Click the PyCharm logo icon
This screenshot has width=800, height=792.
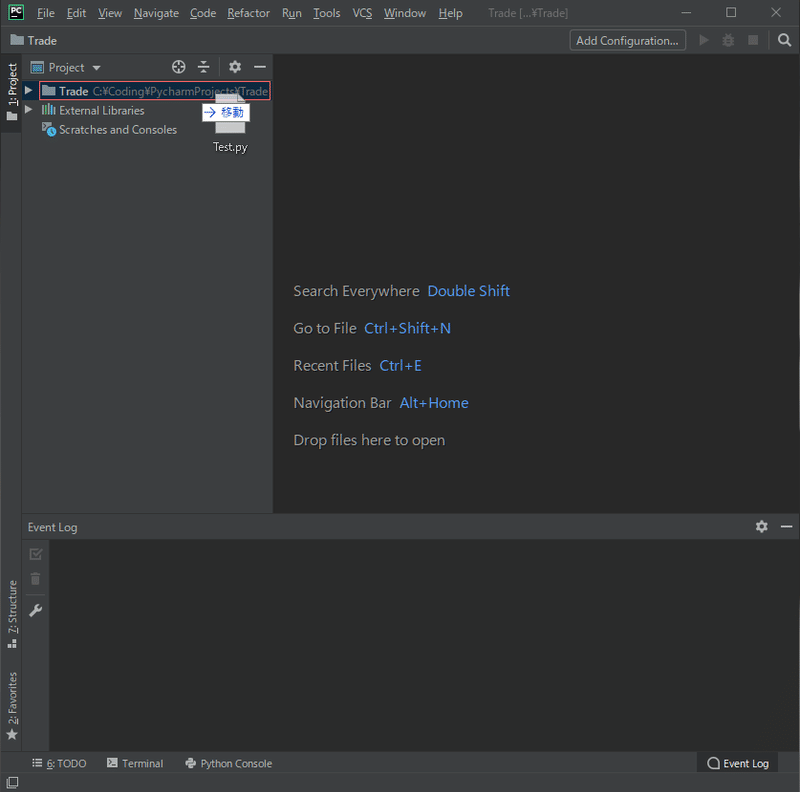(x=16, y=12)
